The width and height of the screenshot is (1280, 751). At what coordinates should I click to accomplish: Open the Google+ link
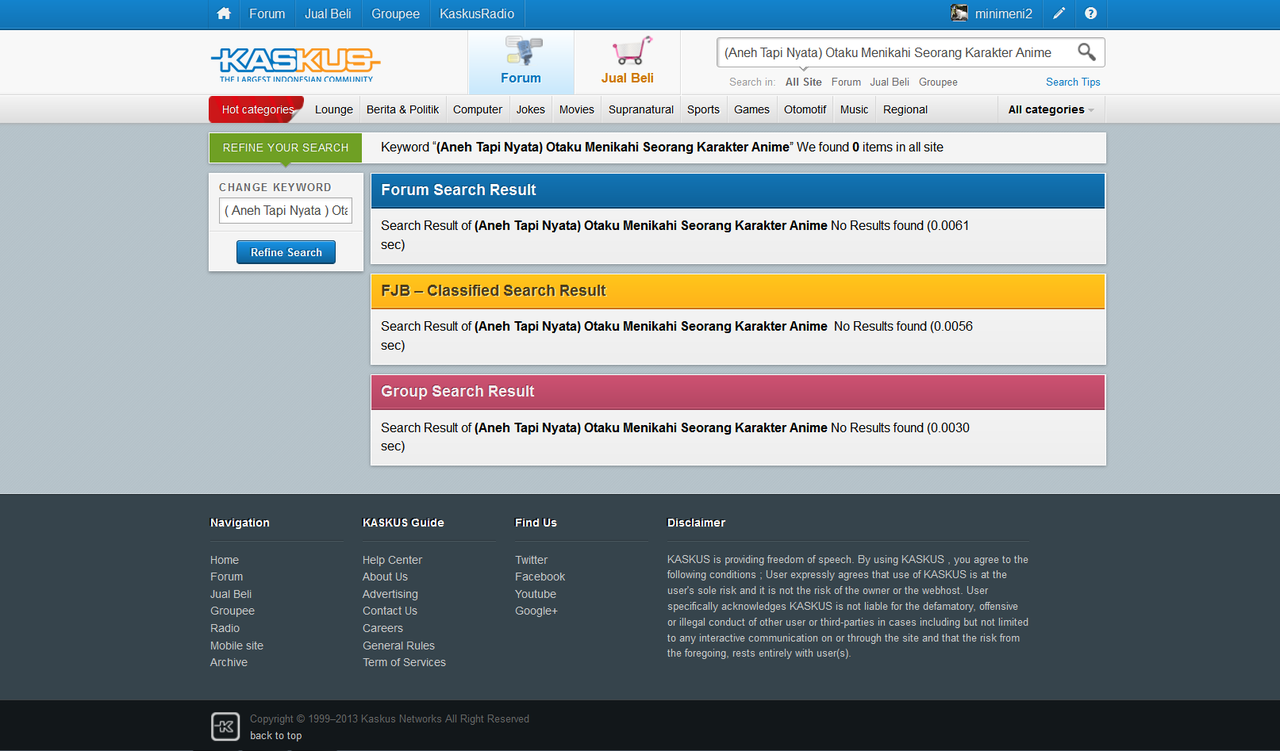(536, 611)
